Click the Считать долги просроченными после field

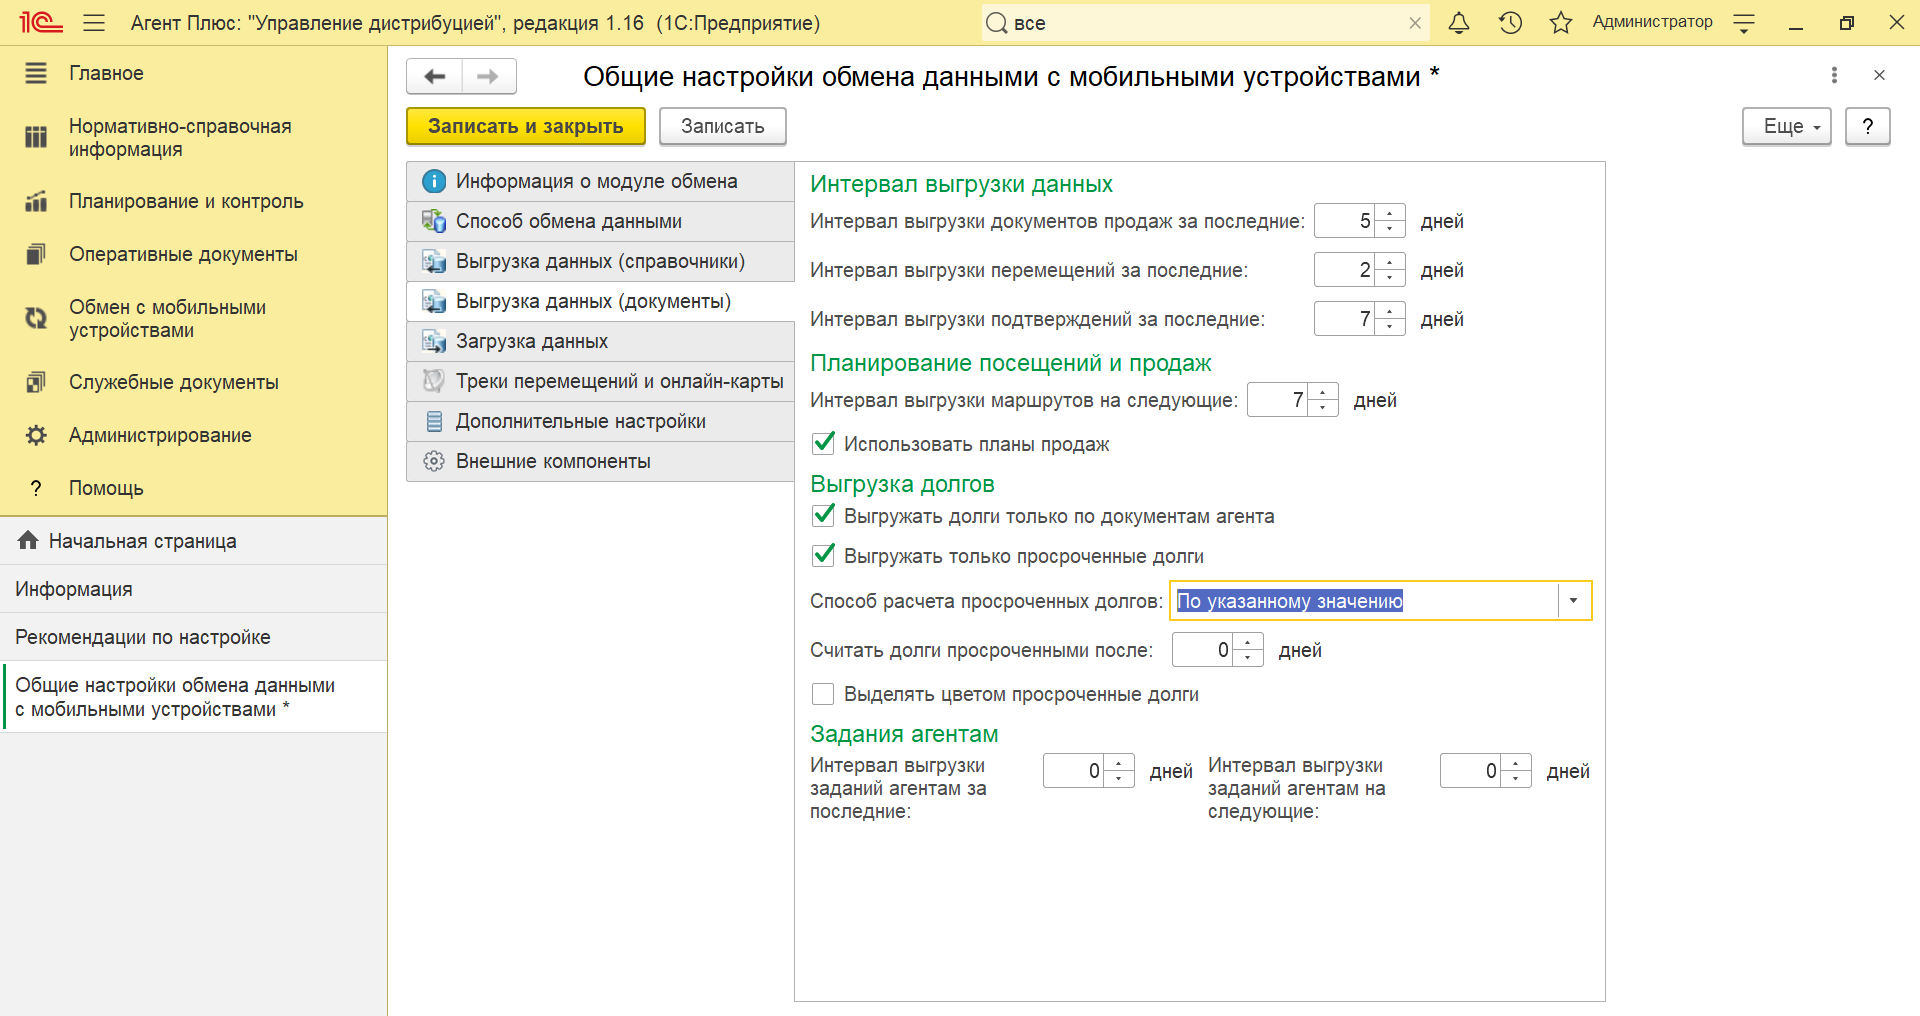[x=1203, y=650]
